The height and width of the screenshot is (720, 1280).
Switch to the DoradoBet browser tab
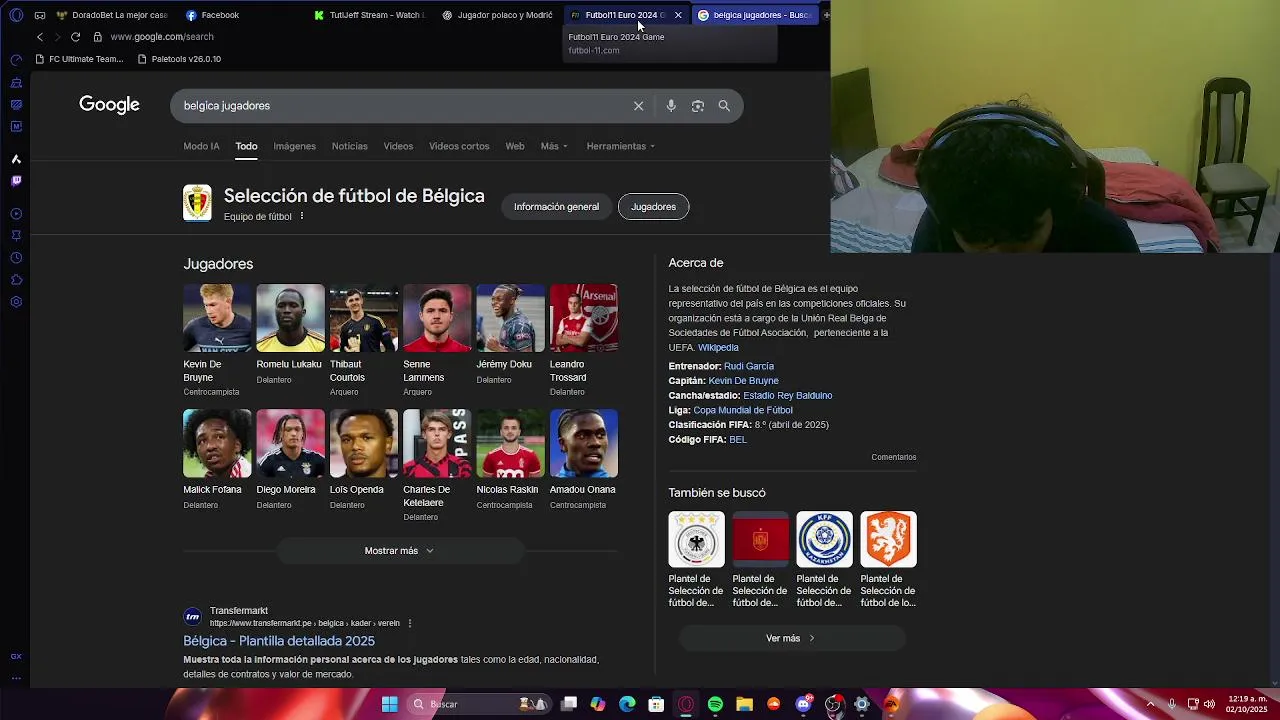coord(112,15)
